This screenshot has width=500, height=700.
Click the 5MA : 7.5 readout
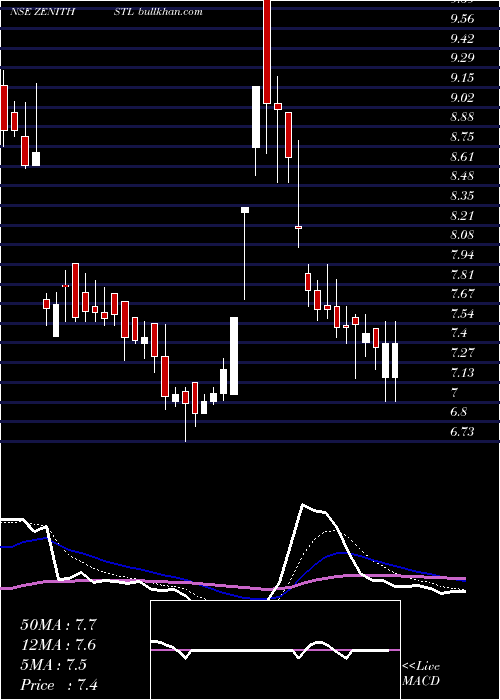(x=54, y=665)
